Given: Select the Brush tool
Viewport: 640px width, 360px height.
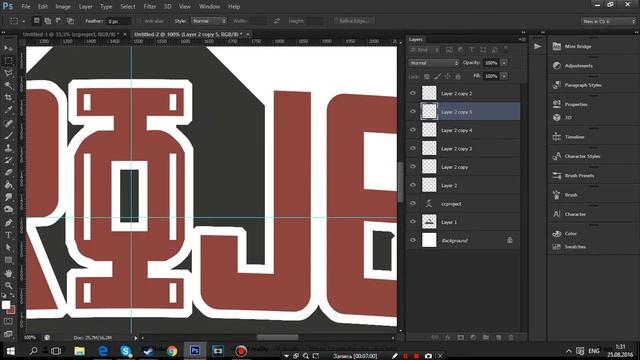Looking at the screenshot, I should click(x=8, y=136).
